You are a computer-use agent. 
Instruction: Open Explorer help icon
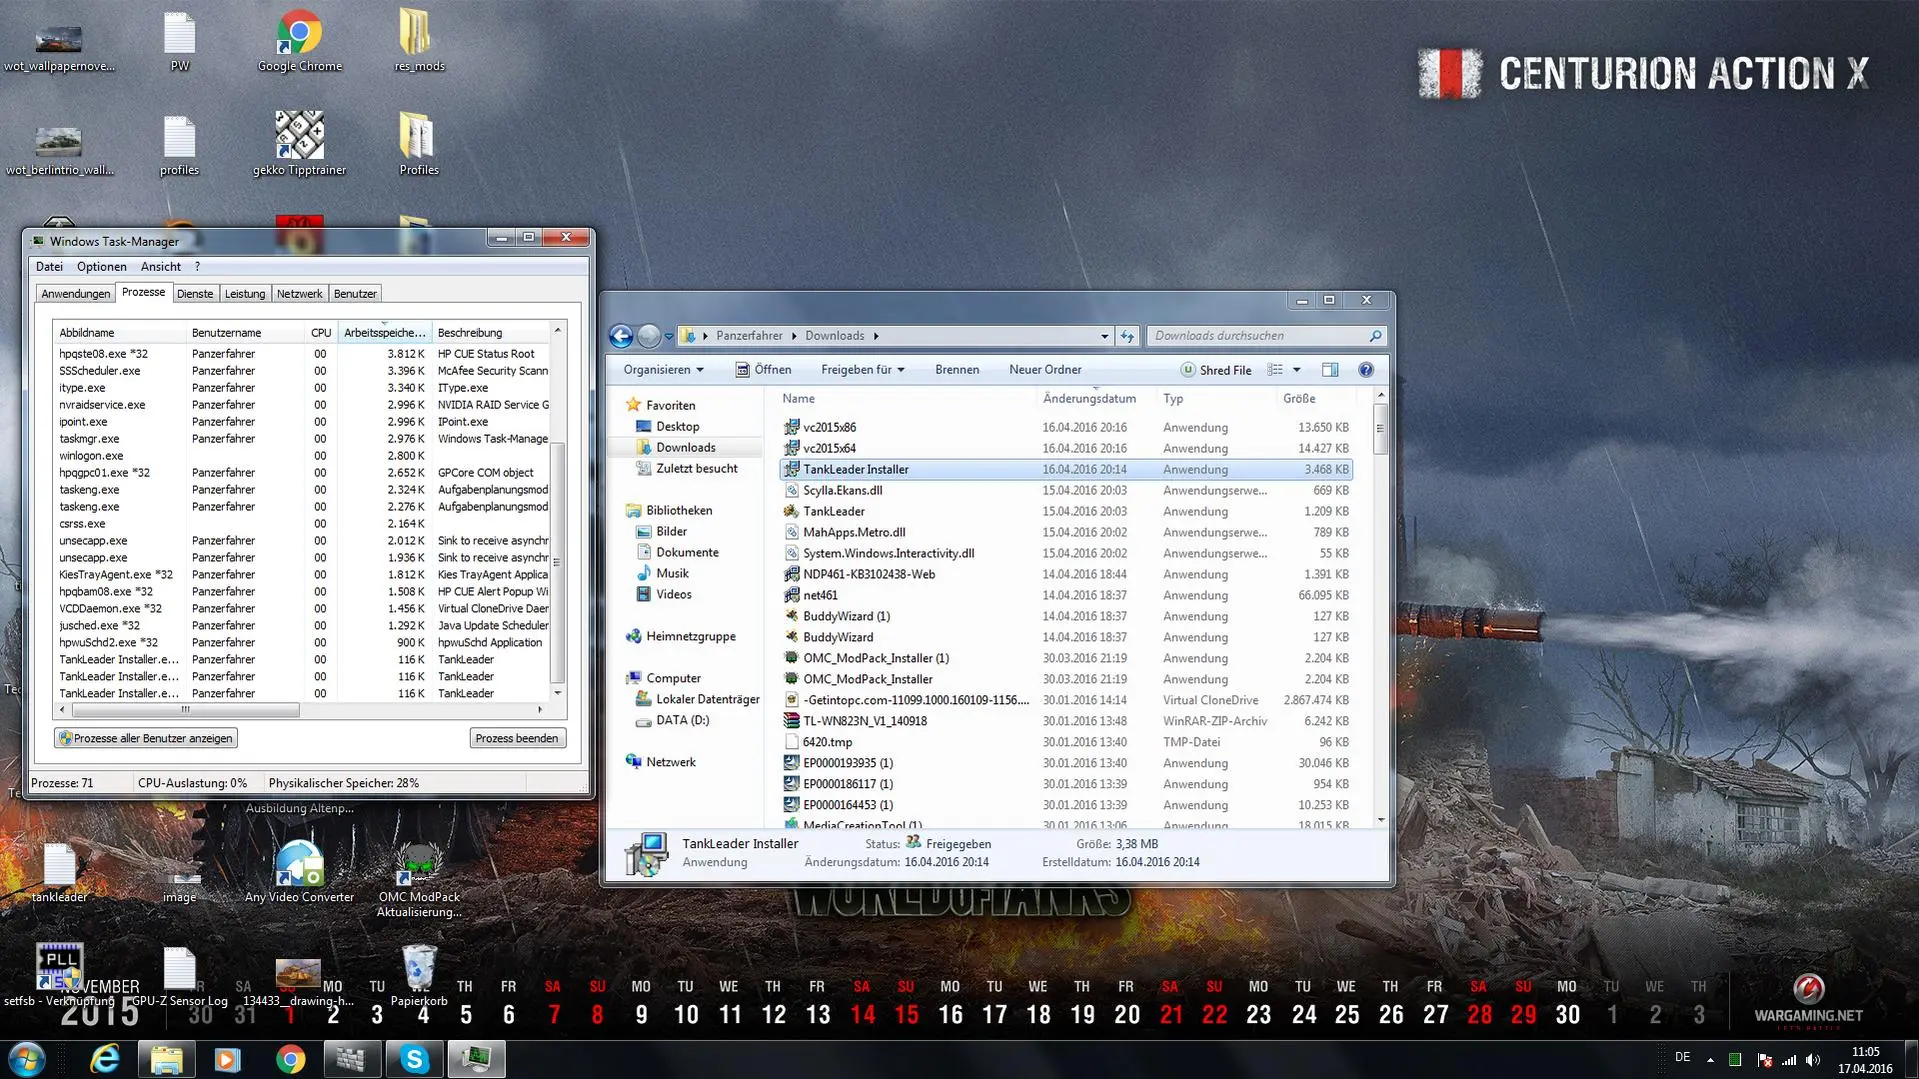coord(1366,370)
